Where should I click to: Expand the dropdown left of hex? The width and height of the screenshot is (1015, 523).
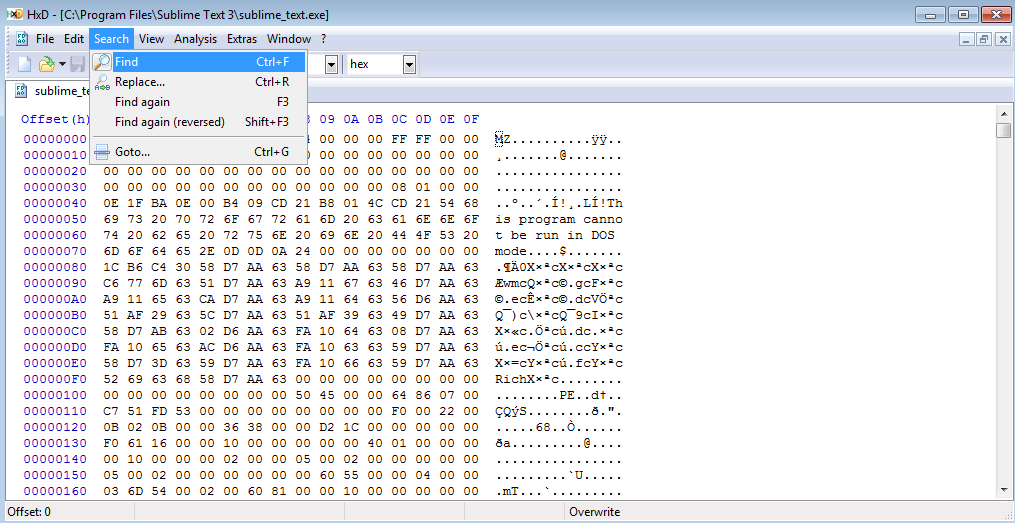pos(331,64)
